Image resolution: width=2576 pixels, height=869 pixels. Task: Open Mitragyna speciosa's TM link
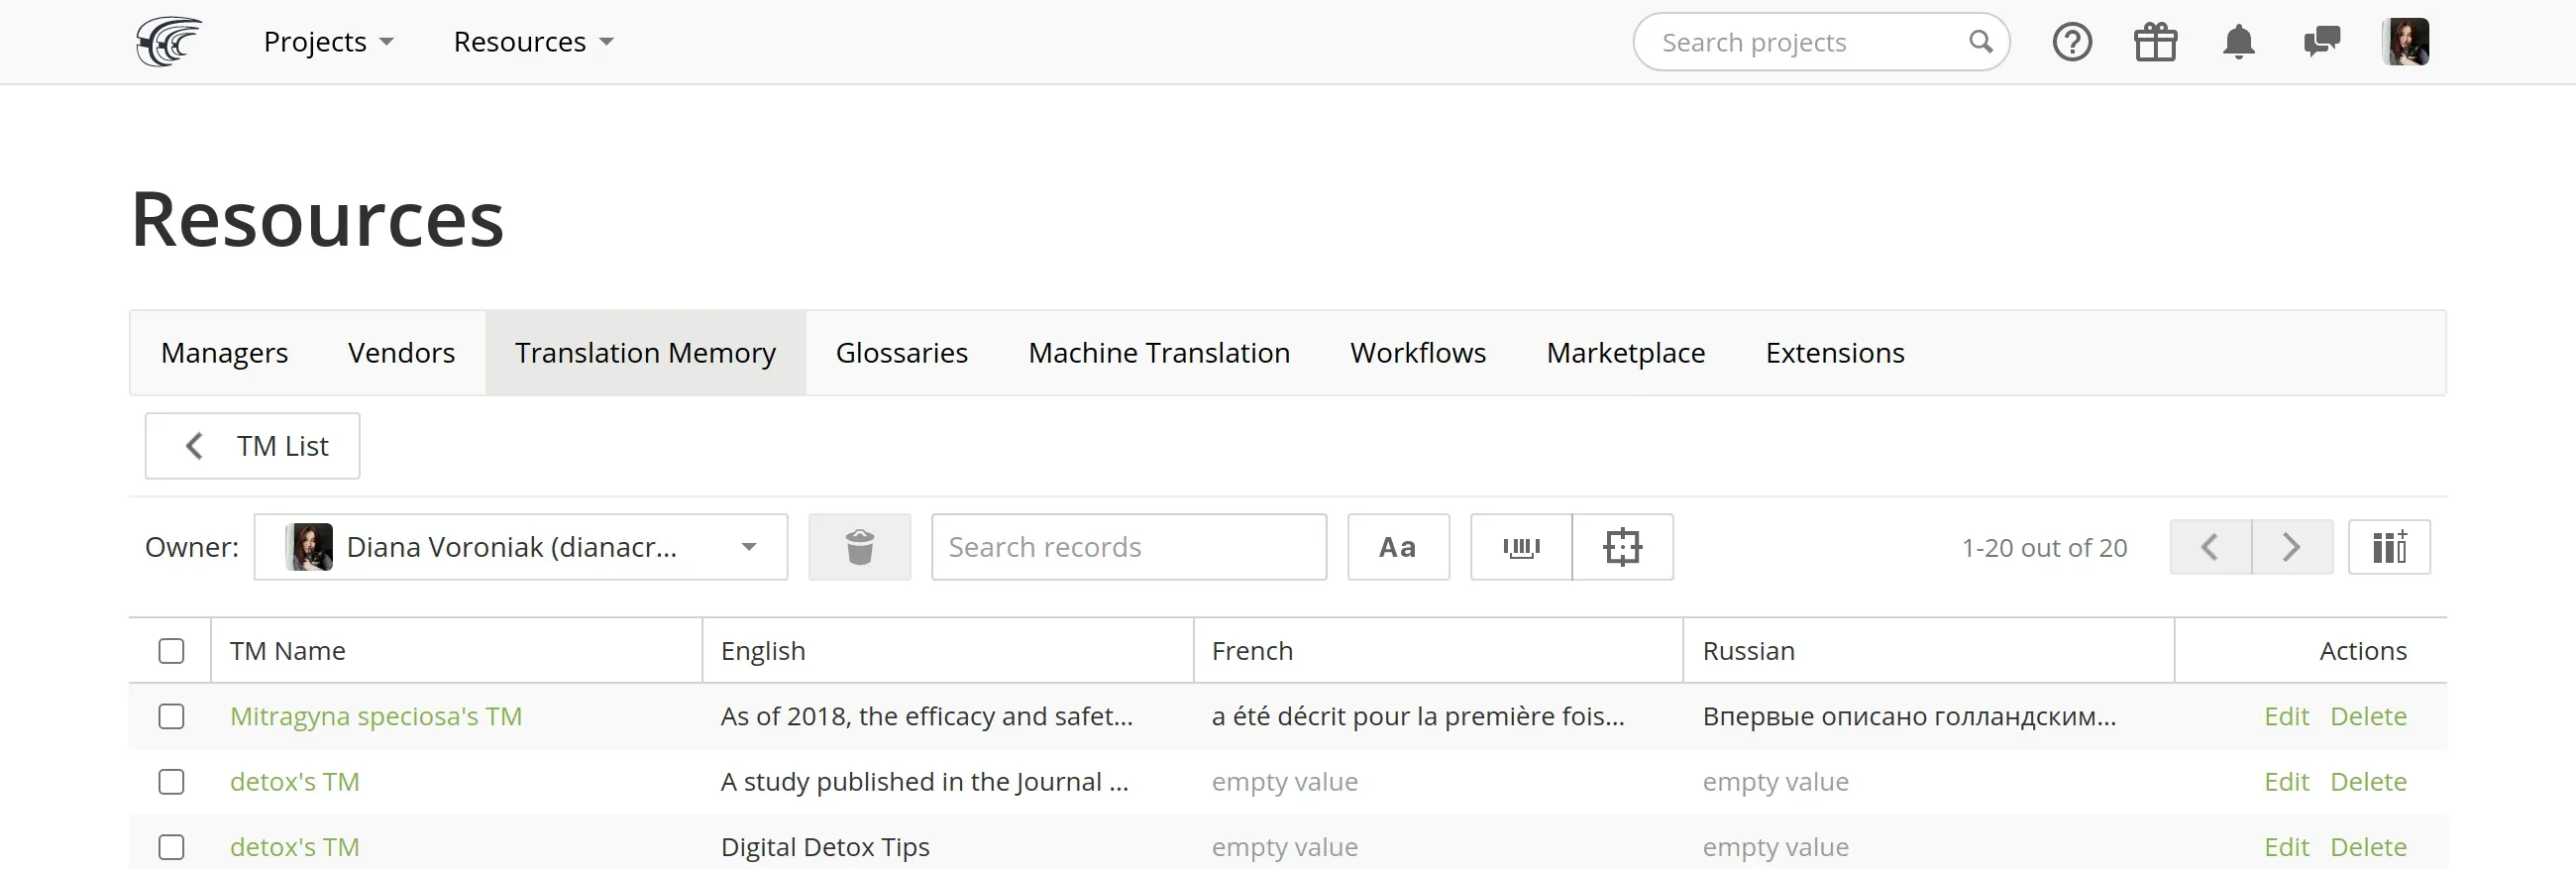pyautogui.click(x=376, y=716)
